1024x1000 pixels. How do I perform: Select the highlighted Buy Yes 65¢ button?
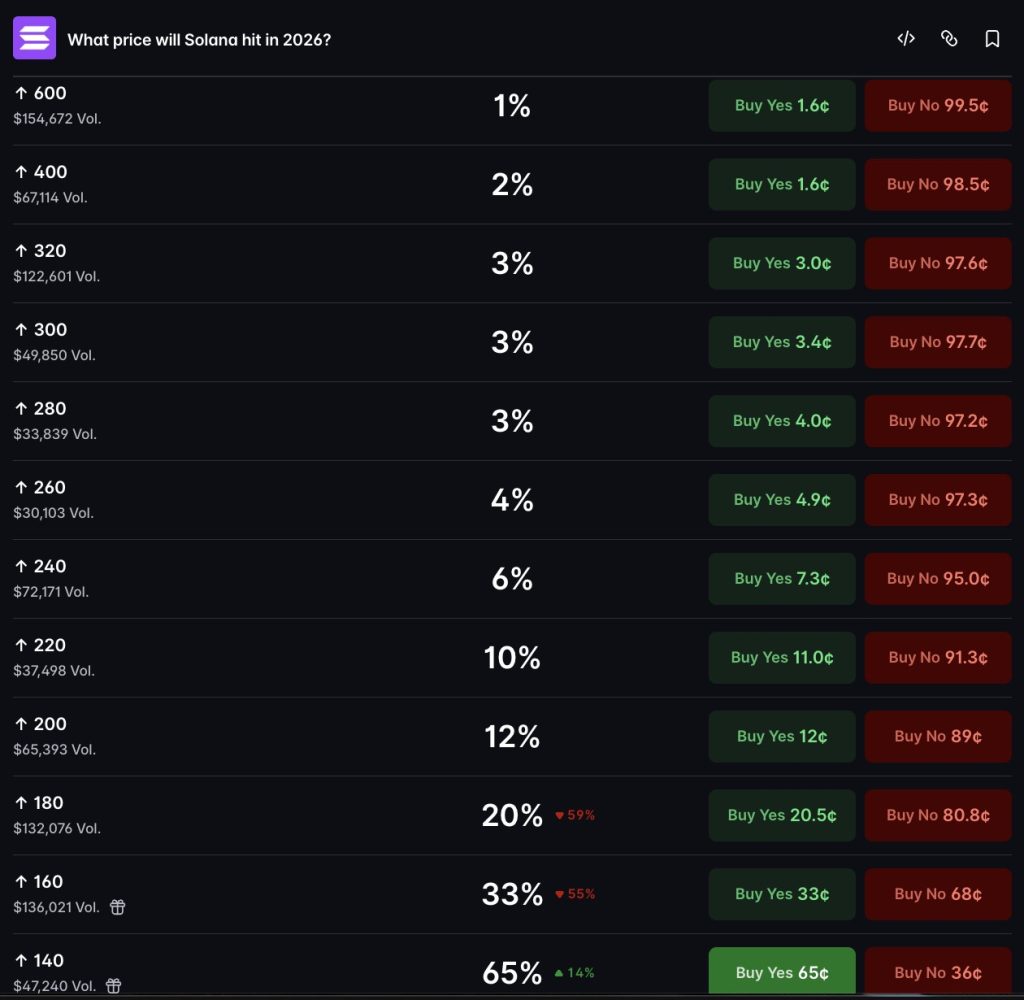[782, 972]
